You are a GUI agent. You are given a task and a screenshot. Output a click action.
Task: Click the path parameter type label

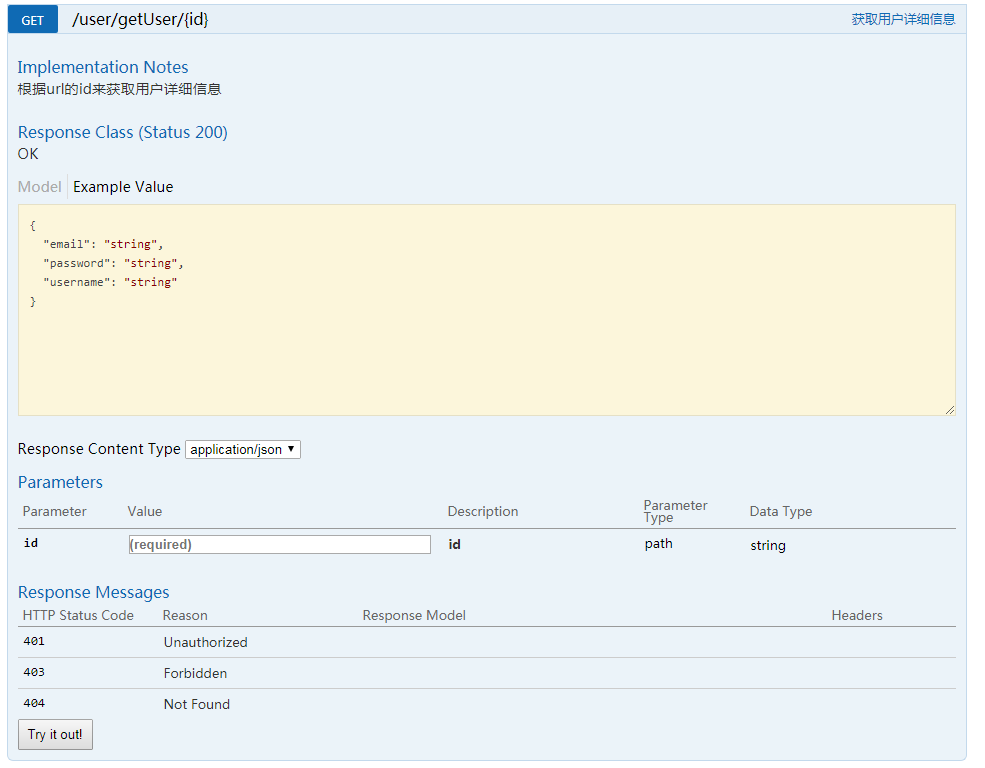point(658,543)
